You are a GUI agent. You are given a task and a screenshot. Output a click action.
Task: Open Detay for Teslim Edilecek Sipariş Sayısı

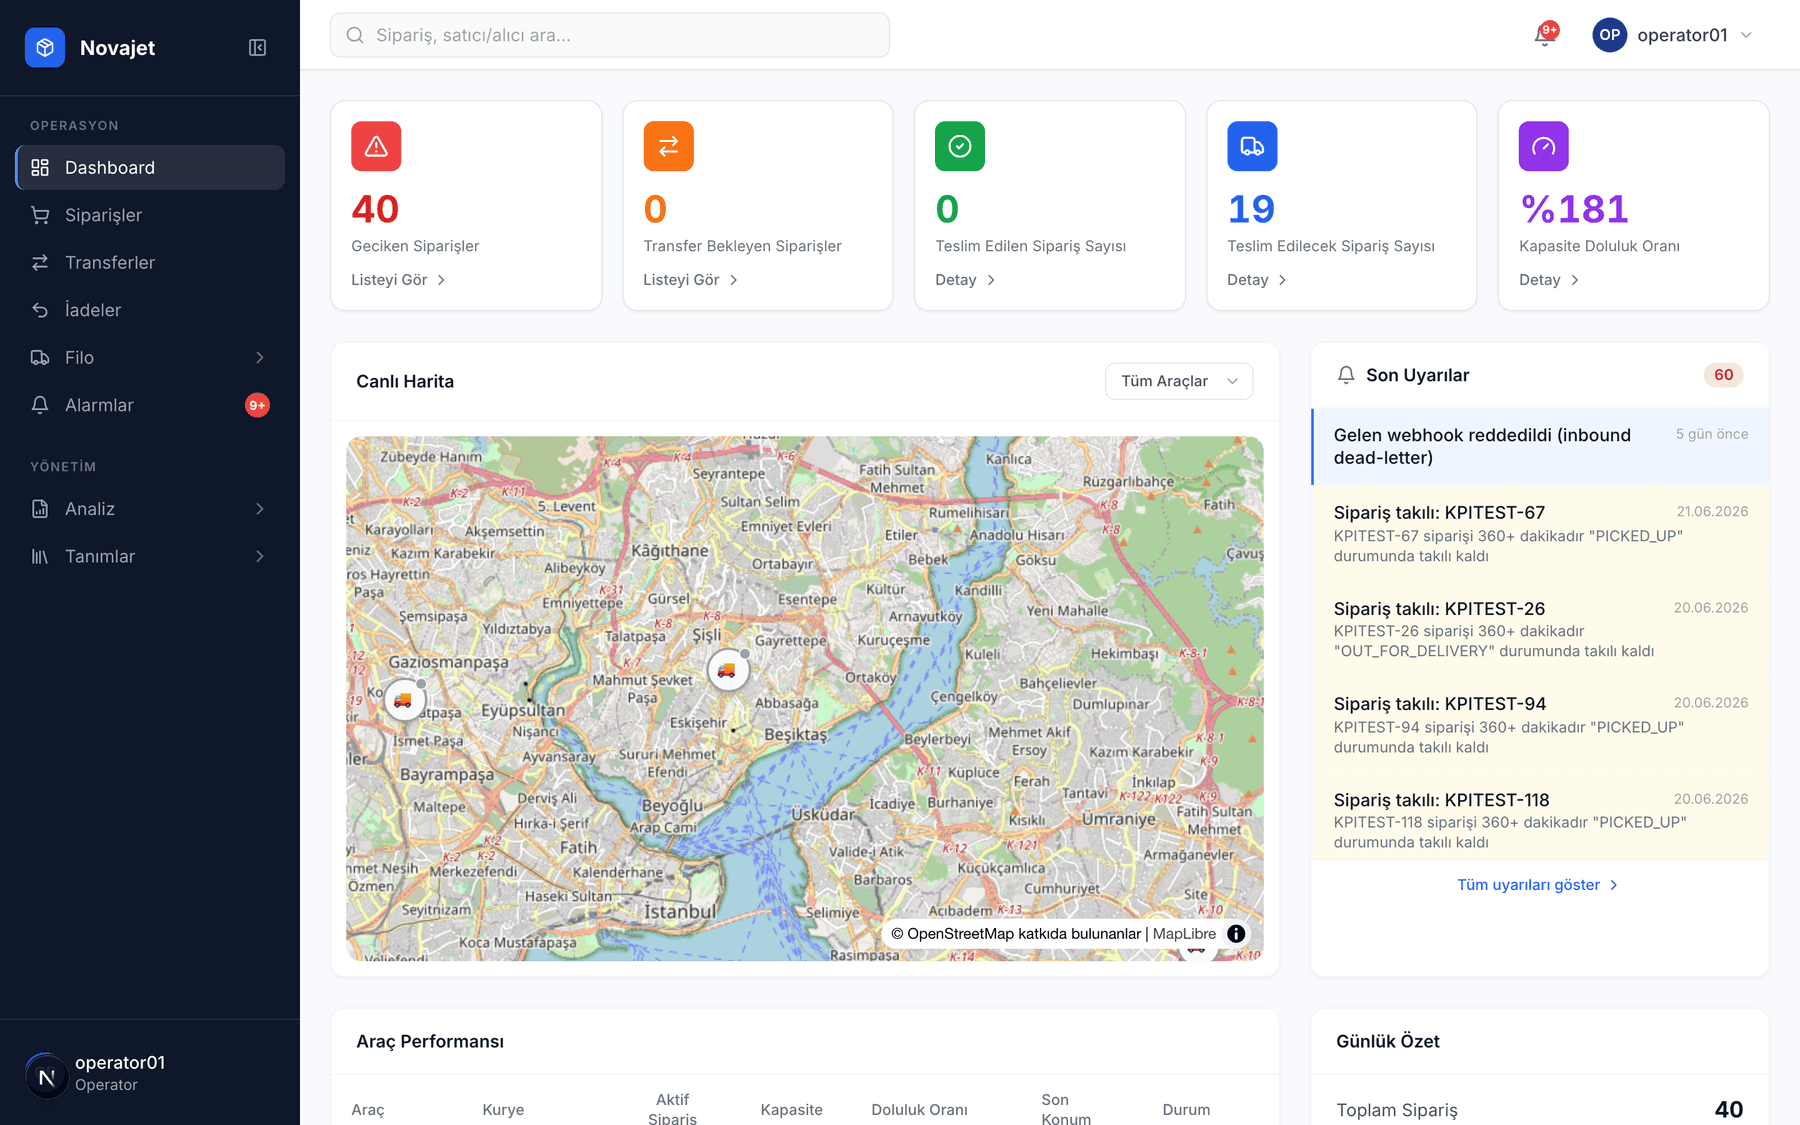[x=1257, y=280]
